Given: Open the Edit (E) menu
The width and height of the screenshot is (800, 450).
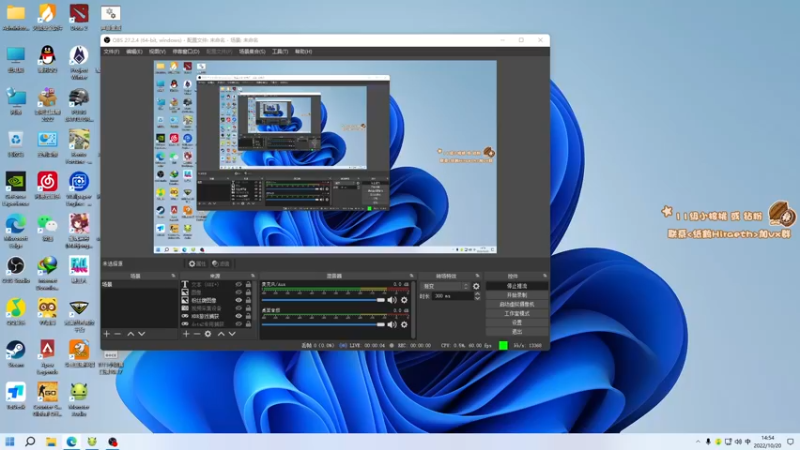Looking at the screenshot, I should click(x=134, y=52).
